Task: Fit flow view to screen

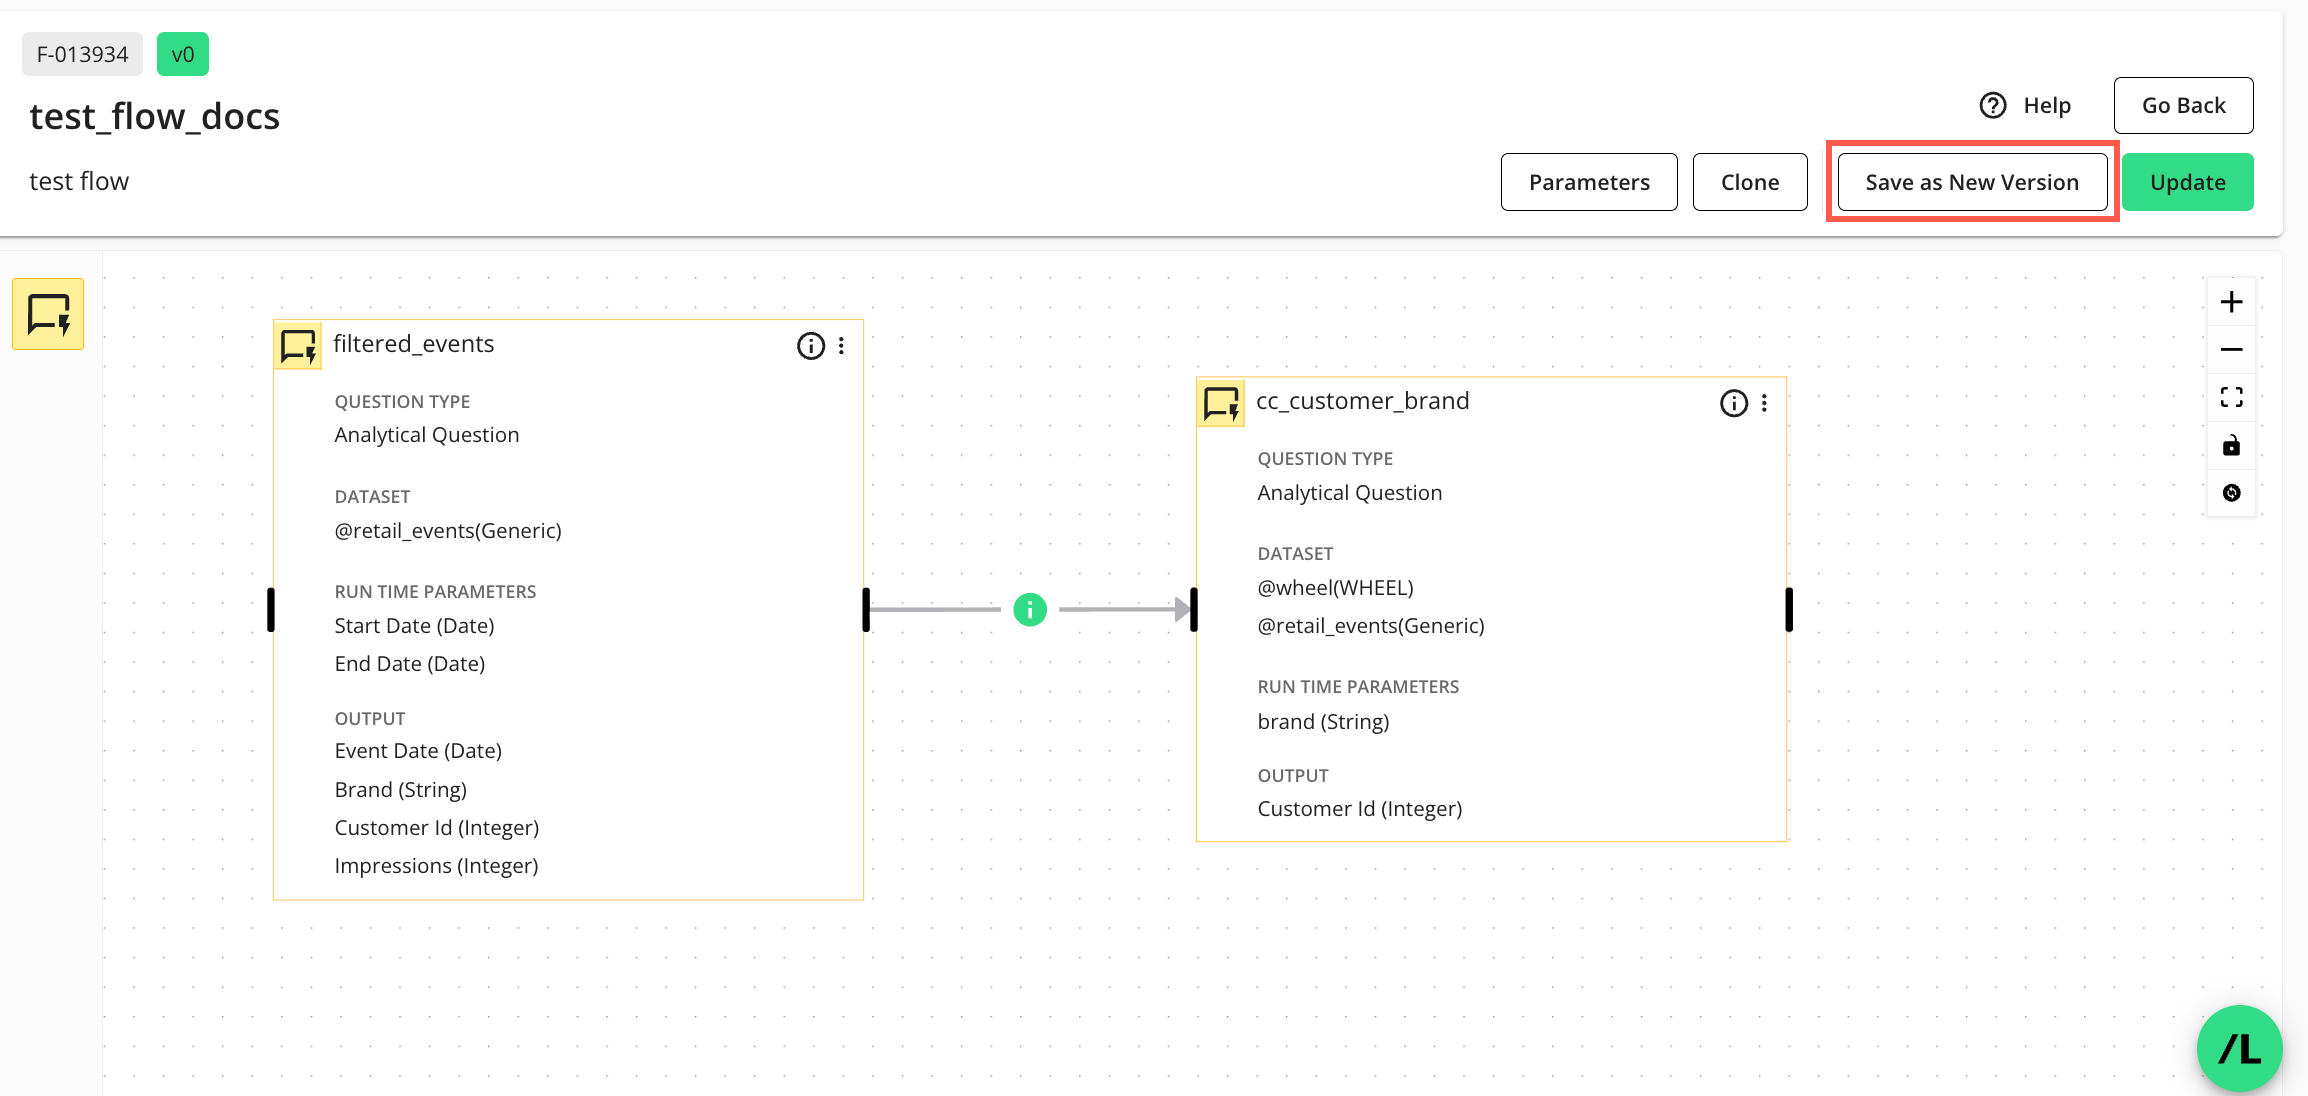Action: click(2231, 398)
